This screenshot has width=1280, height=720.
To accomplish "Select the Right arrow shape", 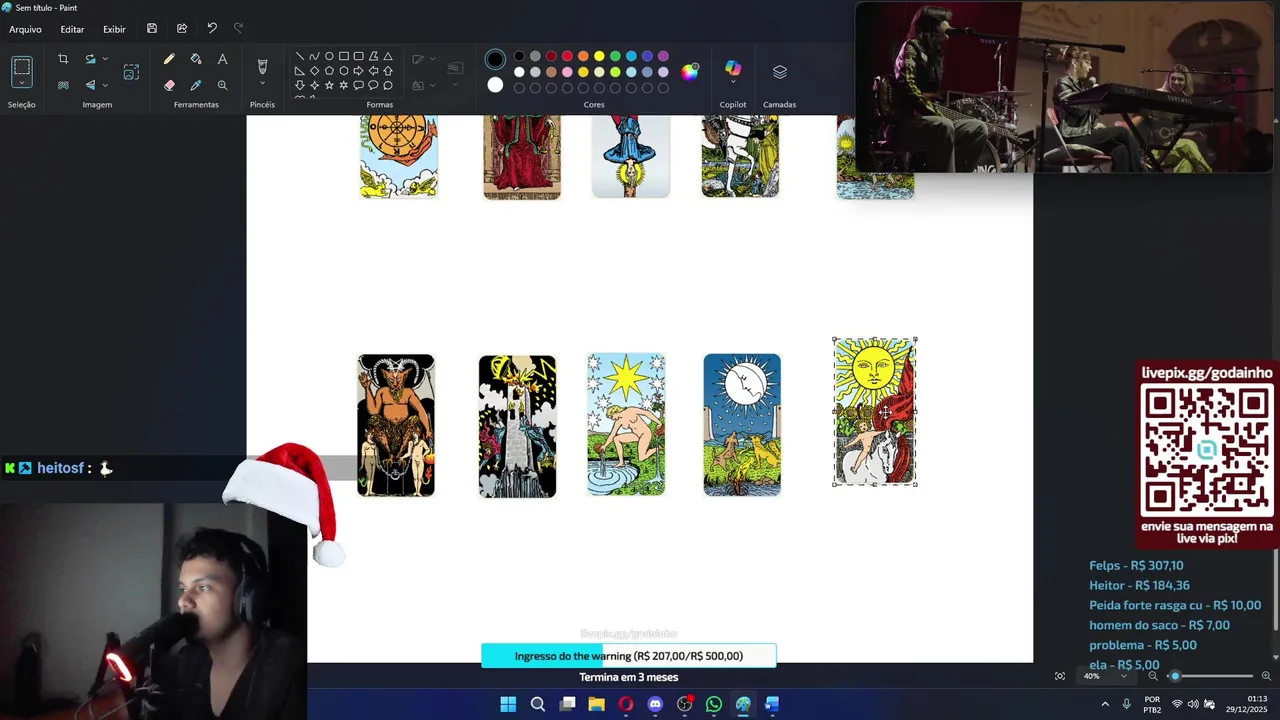I will (x=358, y=71).
